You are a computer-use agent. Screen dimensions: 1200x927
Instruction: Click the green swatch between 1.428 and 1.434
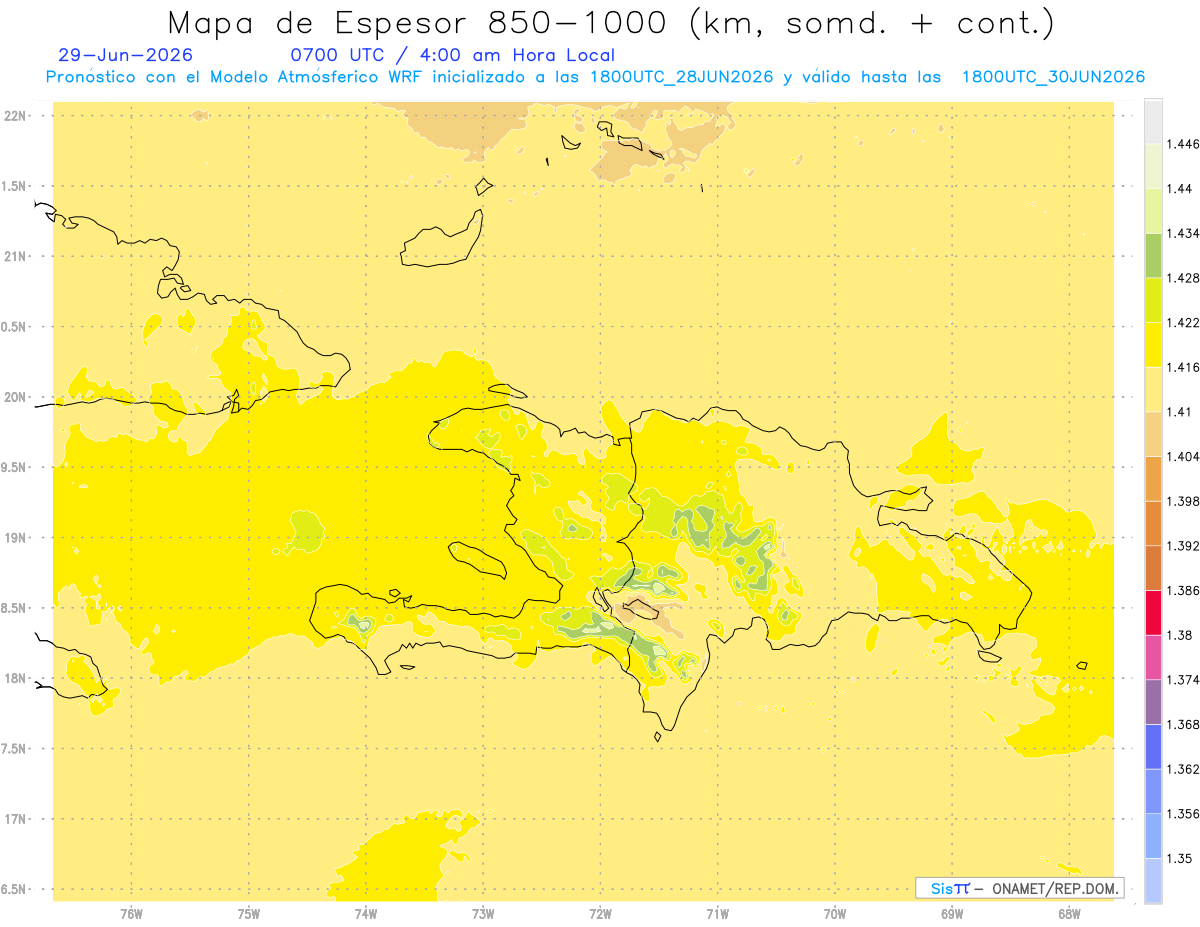point(1153,255)
